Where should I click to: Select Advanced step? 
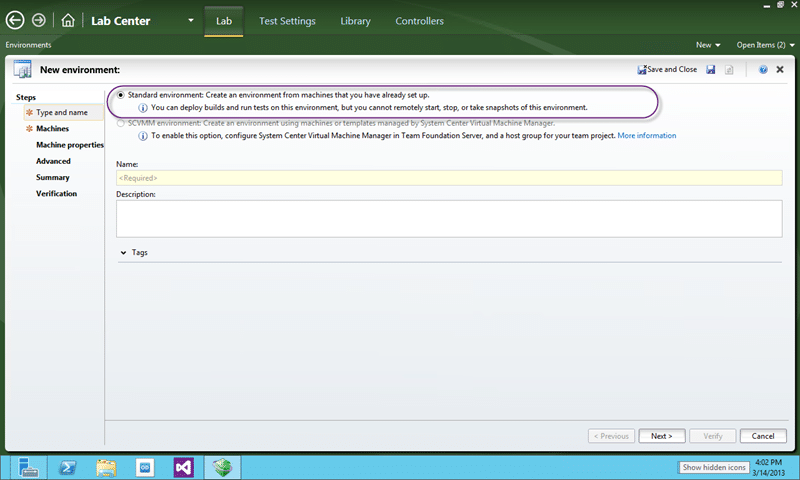click(53, 161)
